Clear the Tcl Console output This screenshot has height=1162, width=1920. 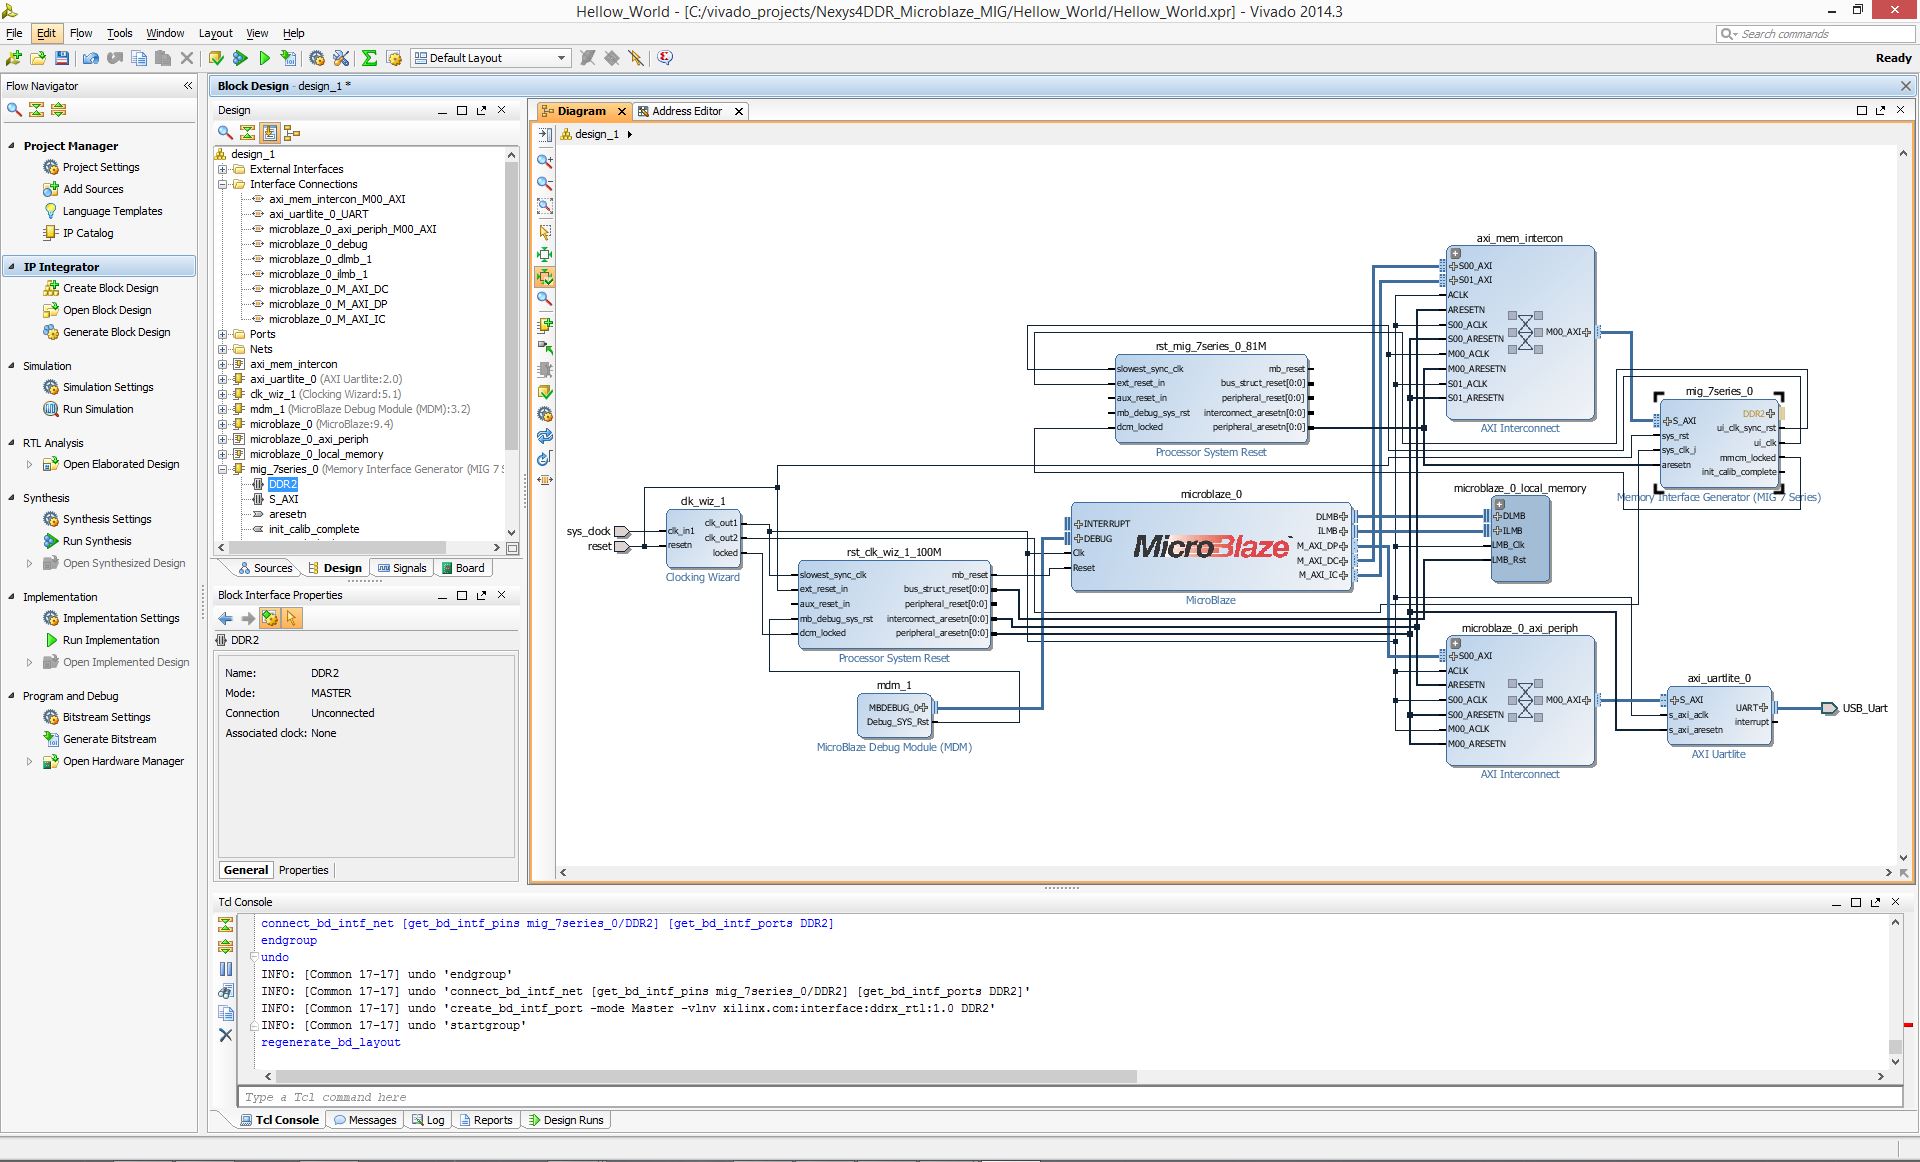pyautogui.click(x=226, y=1035)
